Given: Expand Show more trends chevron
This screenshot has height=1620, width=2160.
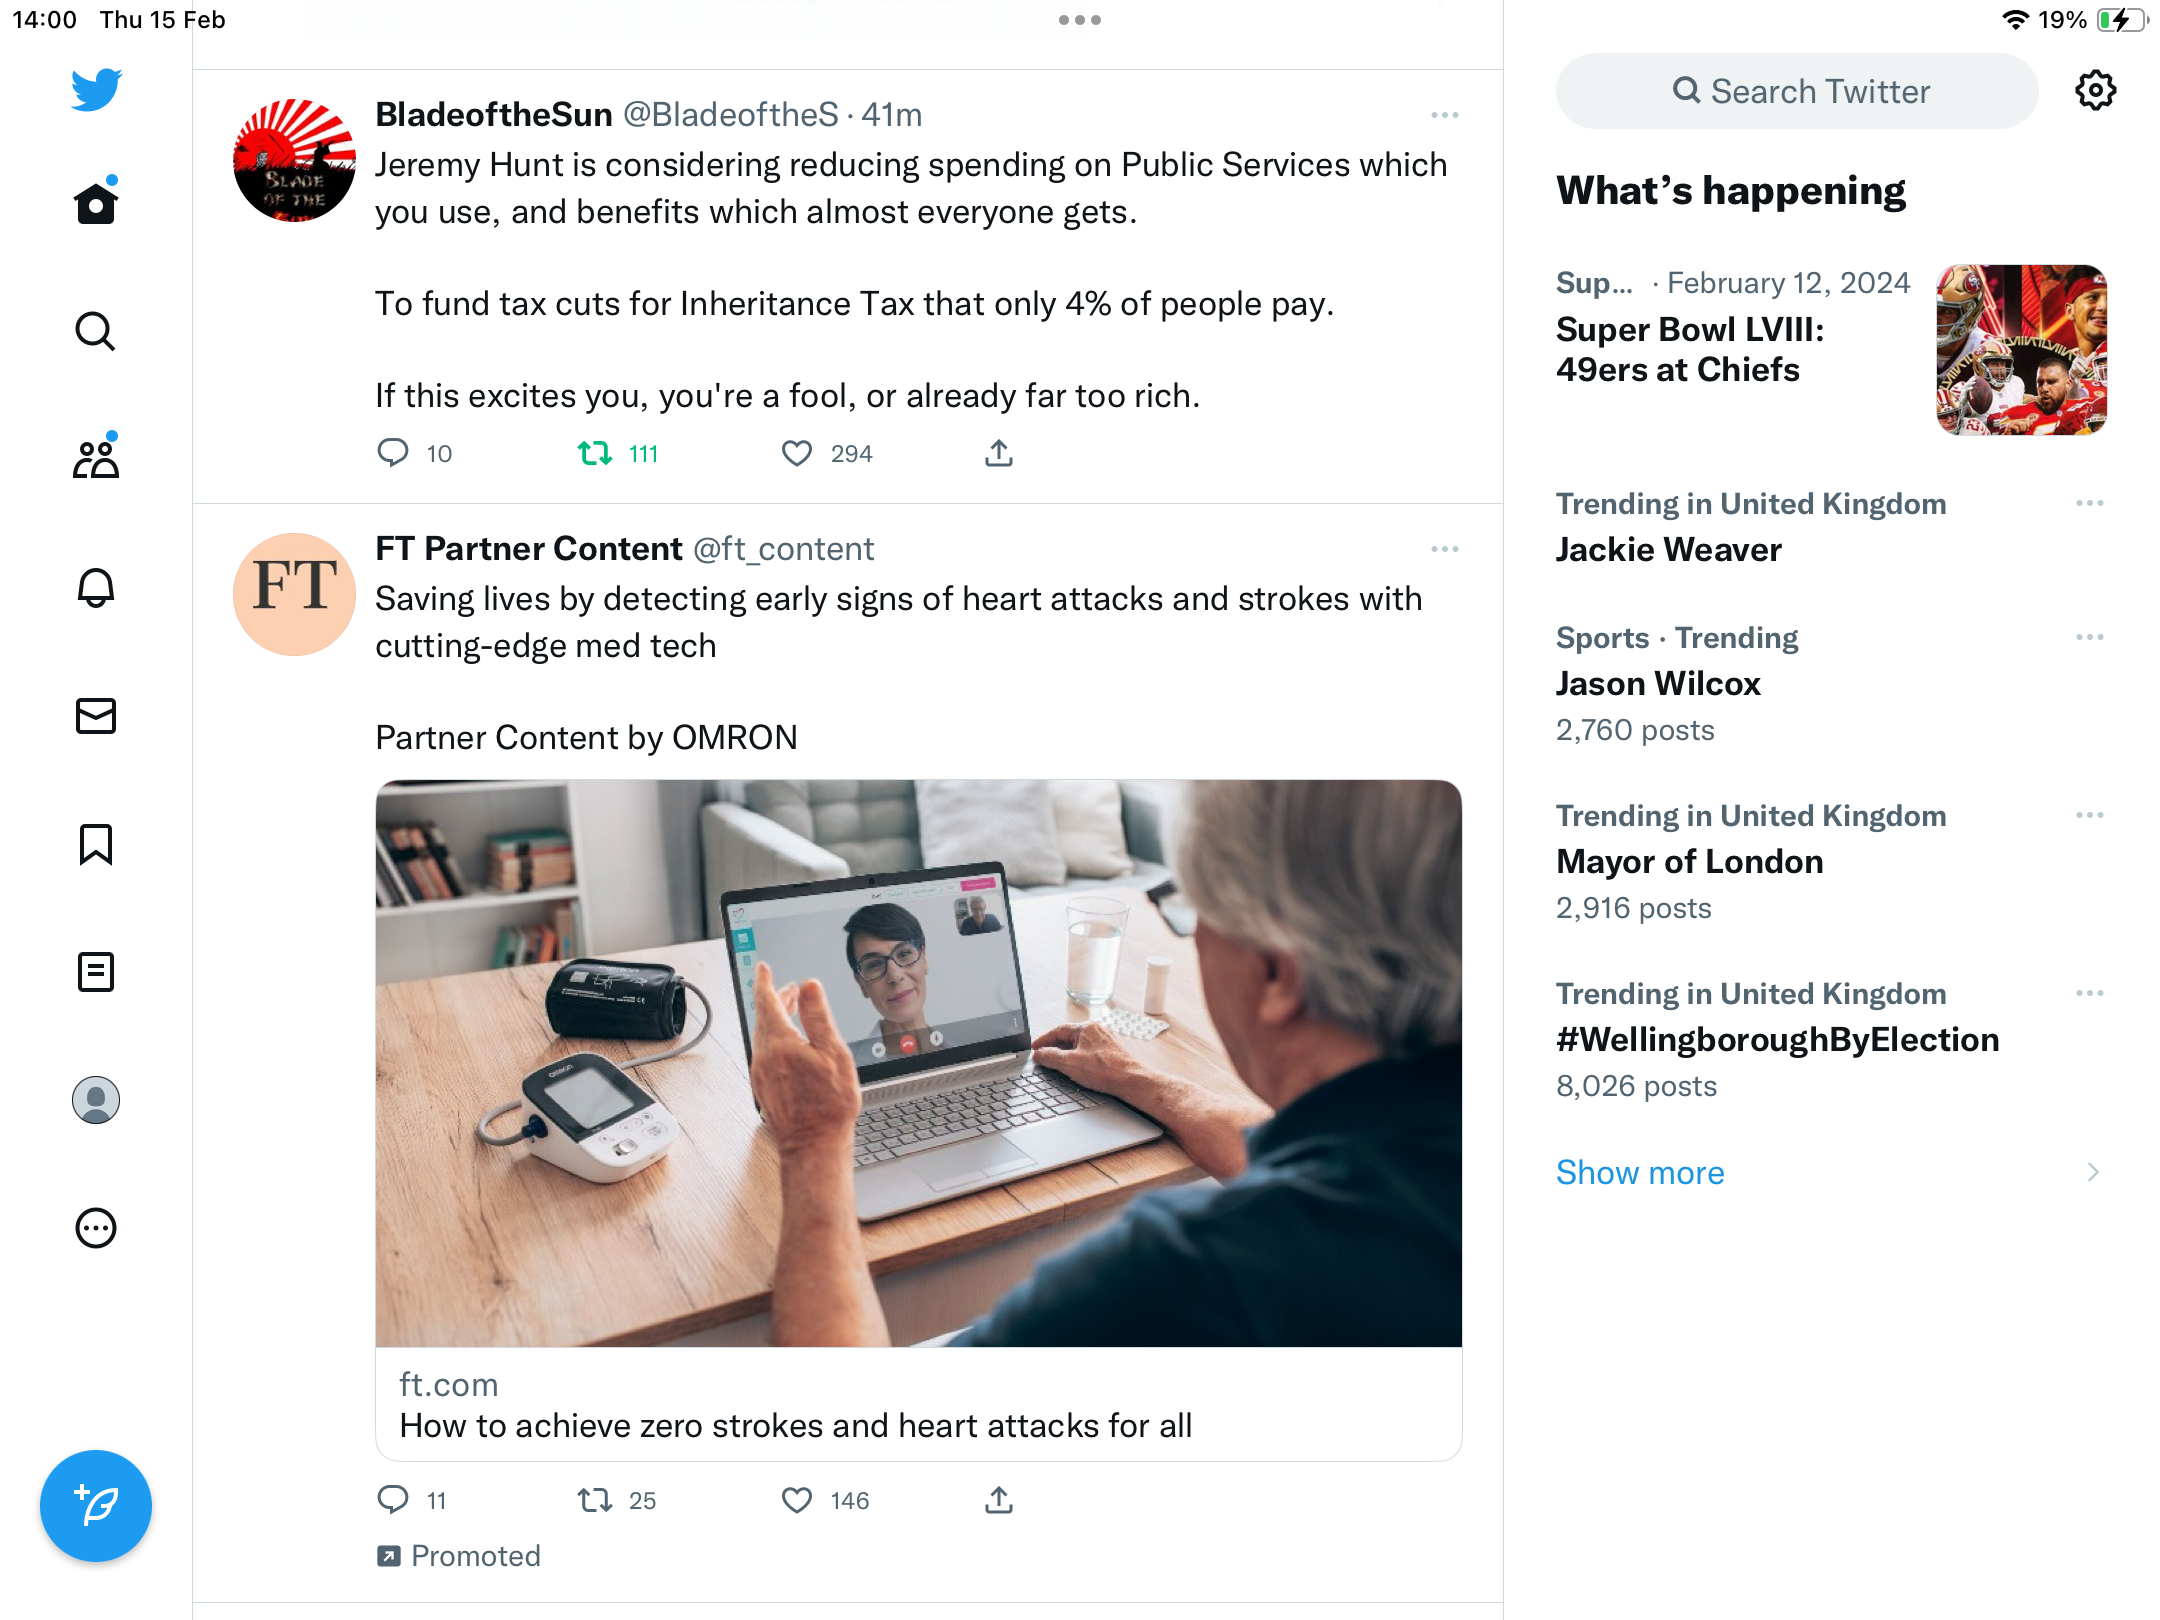Looking at the screenshot, I should point(2093,1172).
